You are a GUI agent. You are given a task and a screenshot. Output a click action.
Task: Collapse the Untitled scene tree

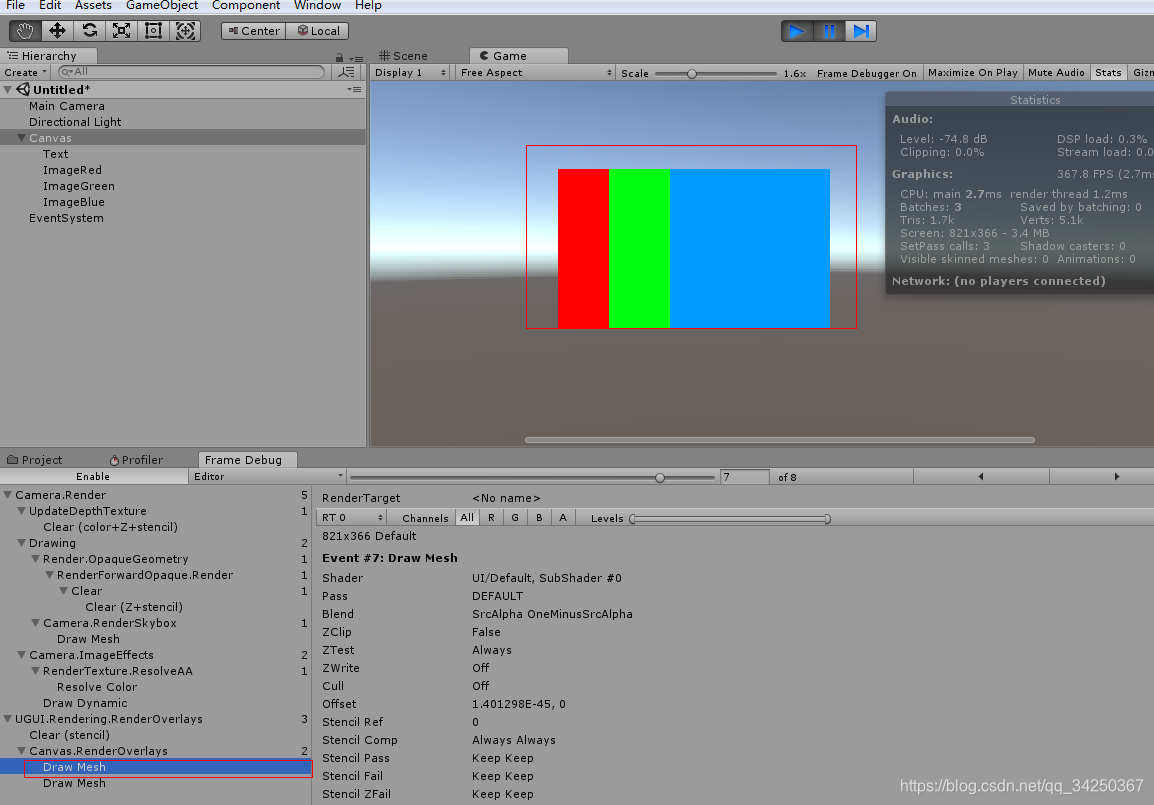7,90
